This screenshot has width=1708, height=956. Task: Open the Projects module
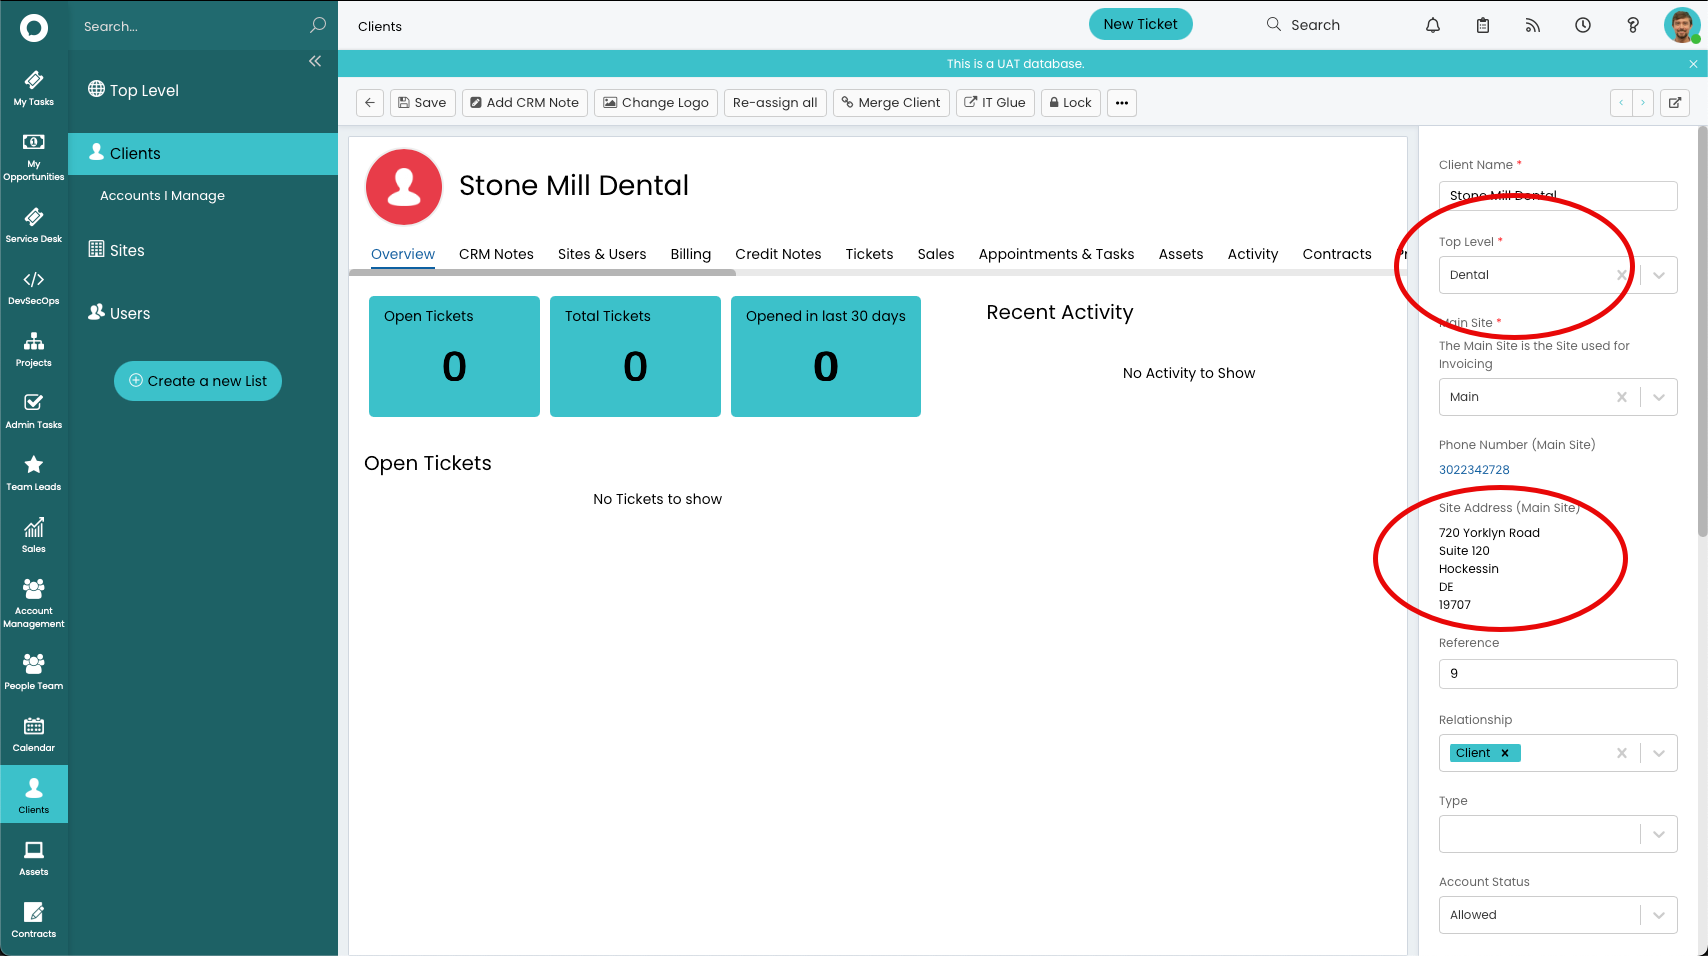click(34, 349)
